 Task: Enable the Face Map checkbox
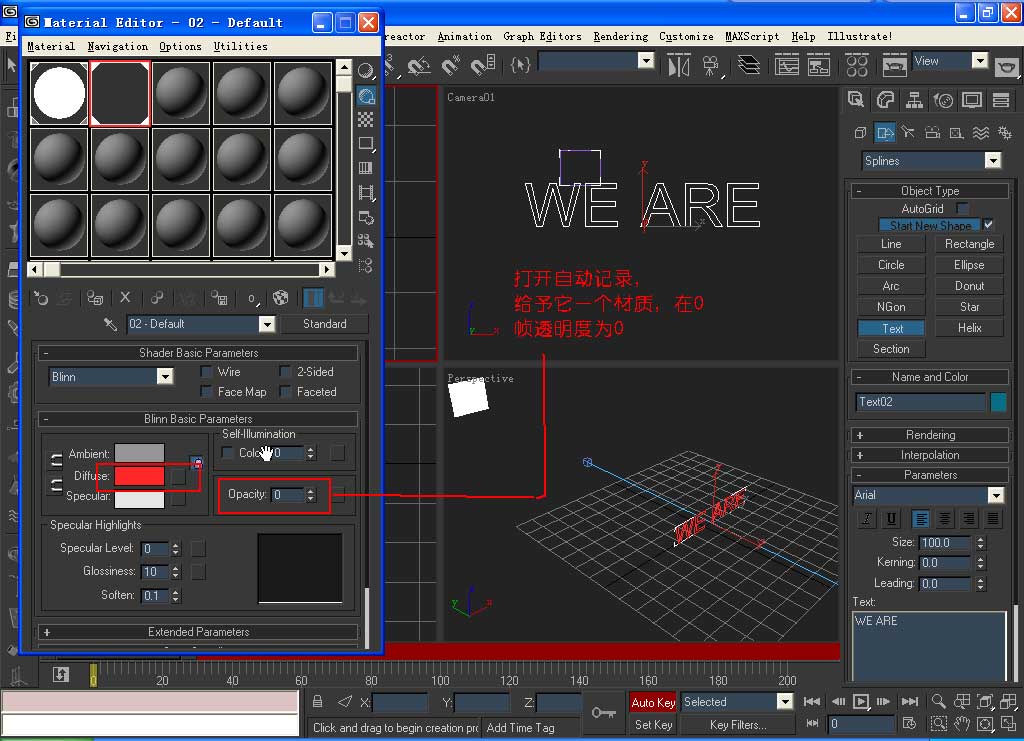tap(206, 391)
